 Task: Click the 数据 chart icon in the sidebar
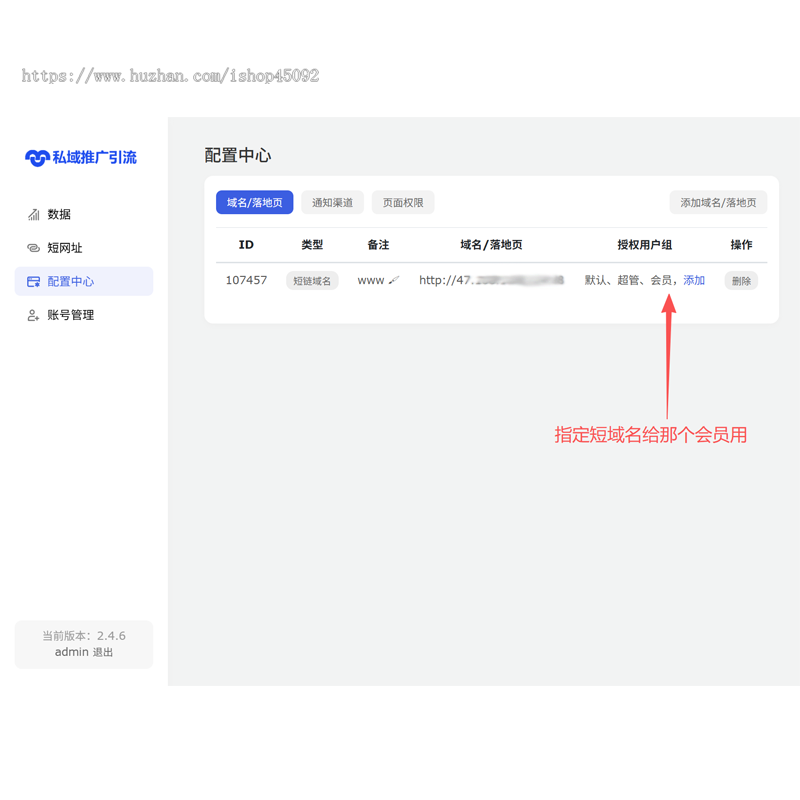33,214
